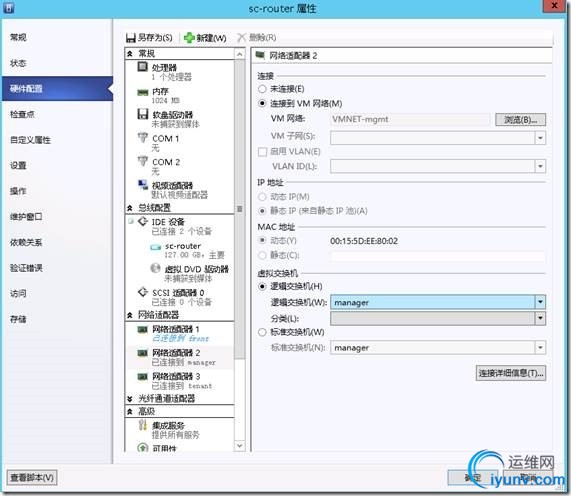Close the sc-router properties window
This screenshot has width=571, height=496.
(x=555, y=6)
